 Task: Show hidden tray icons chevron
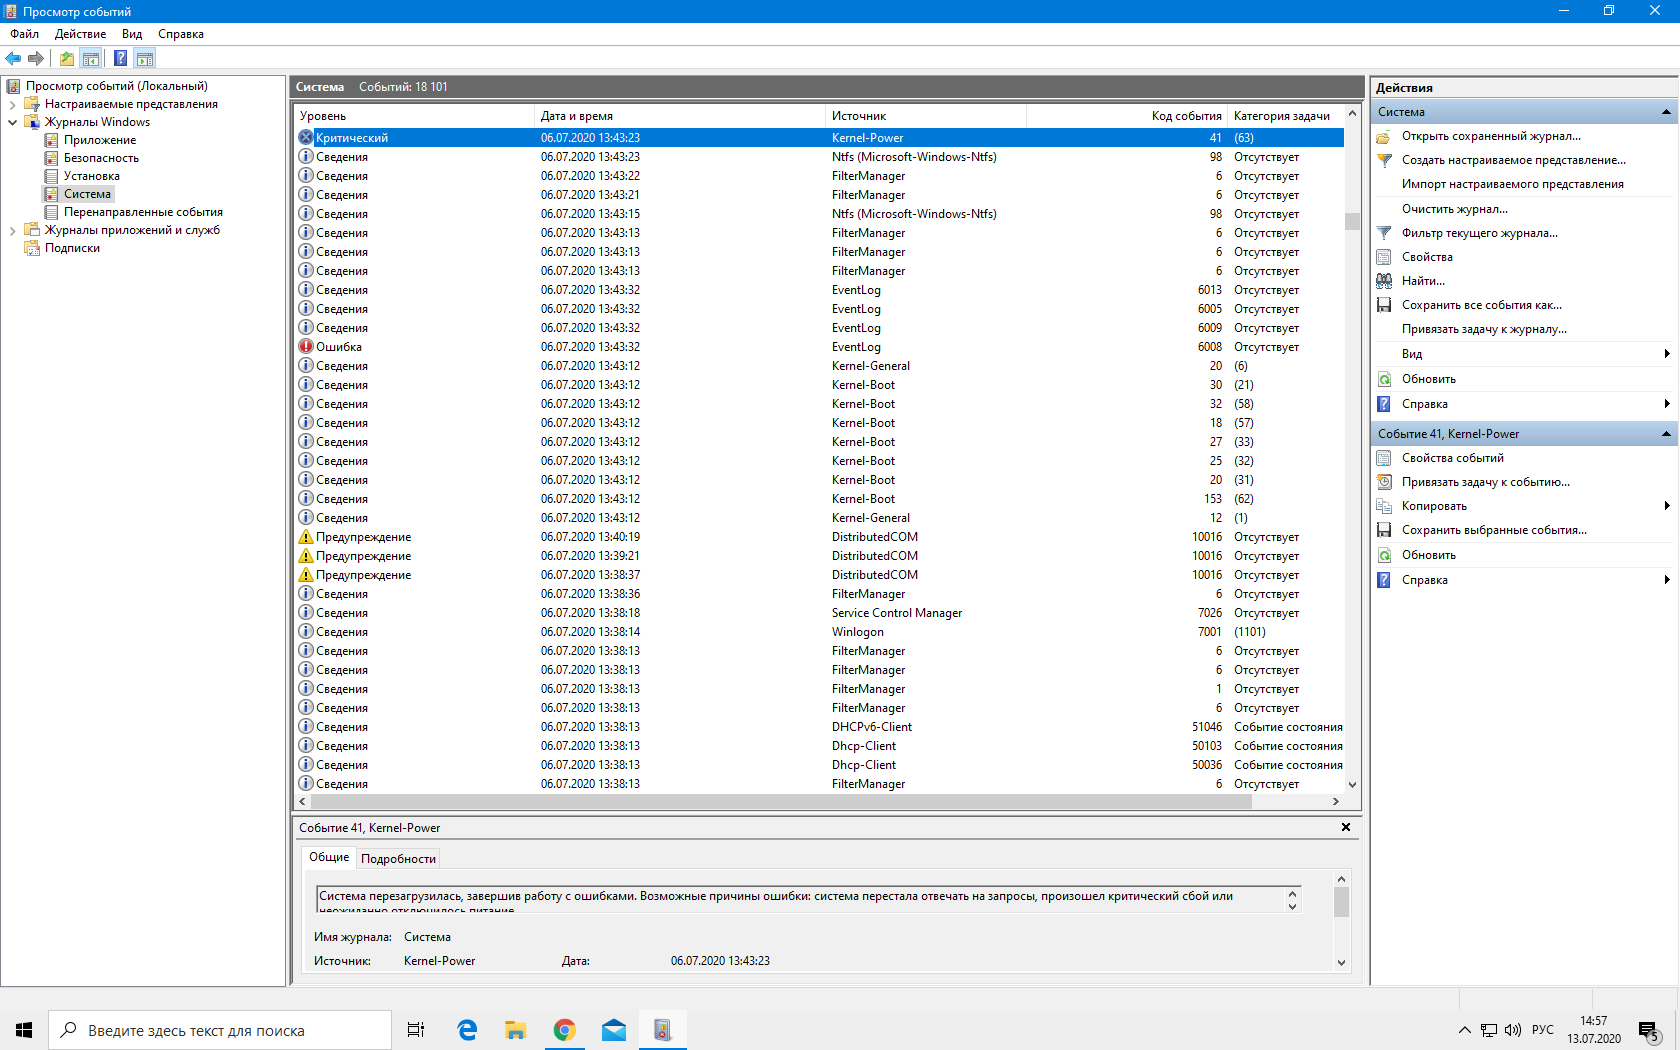point(1464,1030)
